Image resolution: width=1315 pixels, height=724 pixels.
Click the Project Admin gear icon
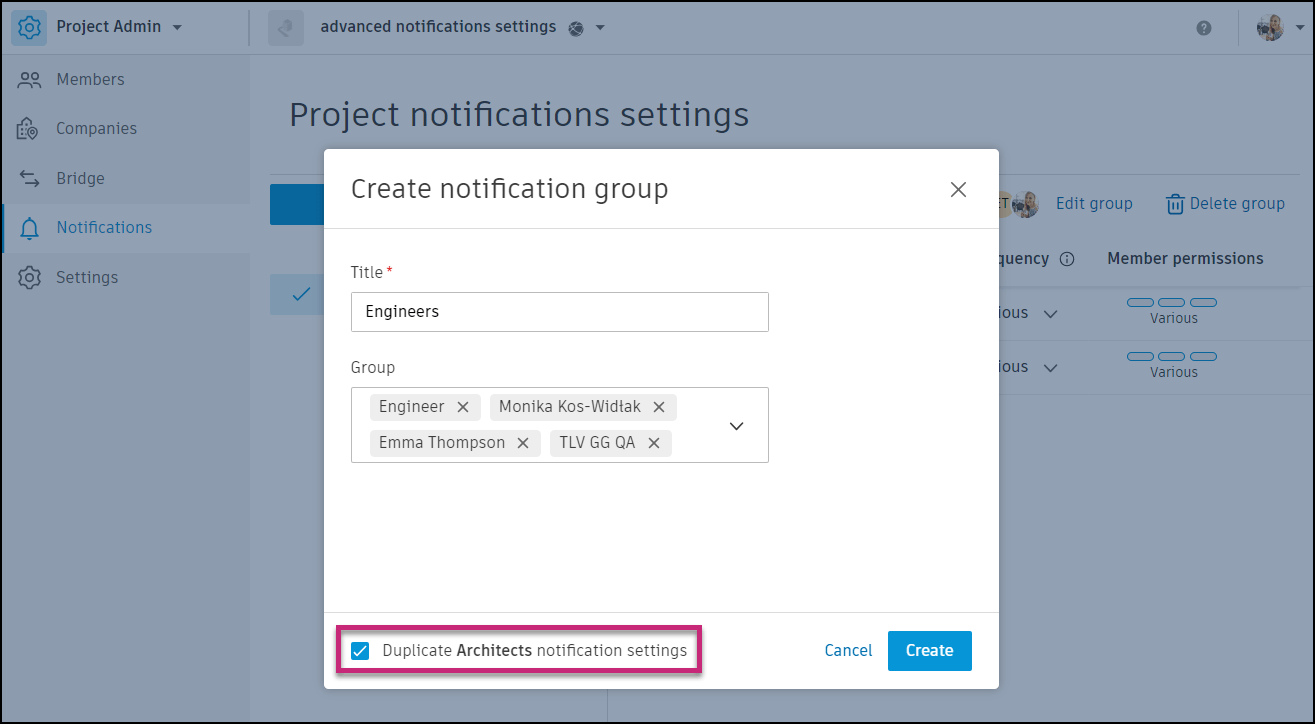click(29, 27)
